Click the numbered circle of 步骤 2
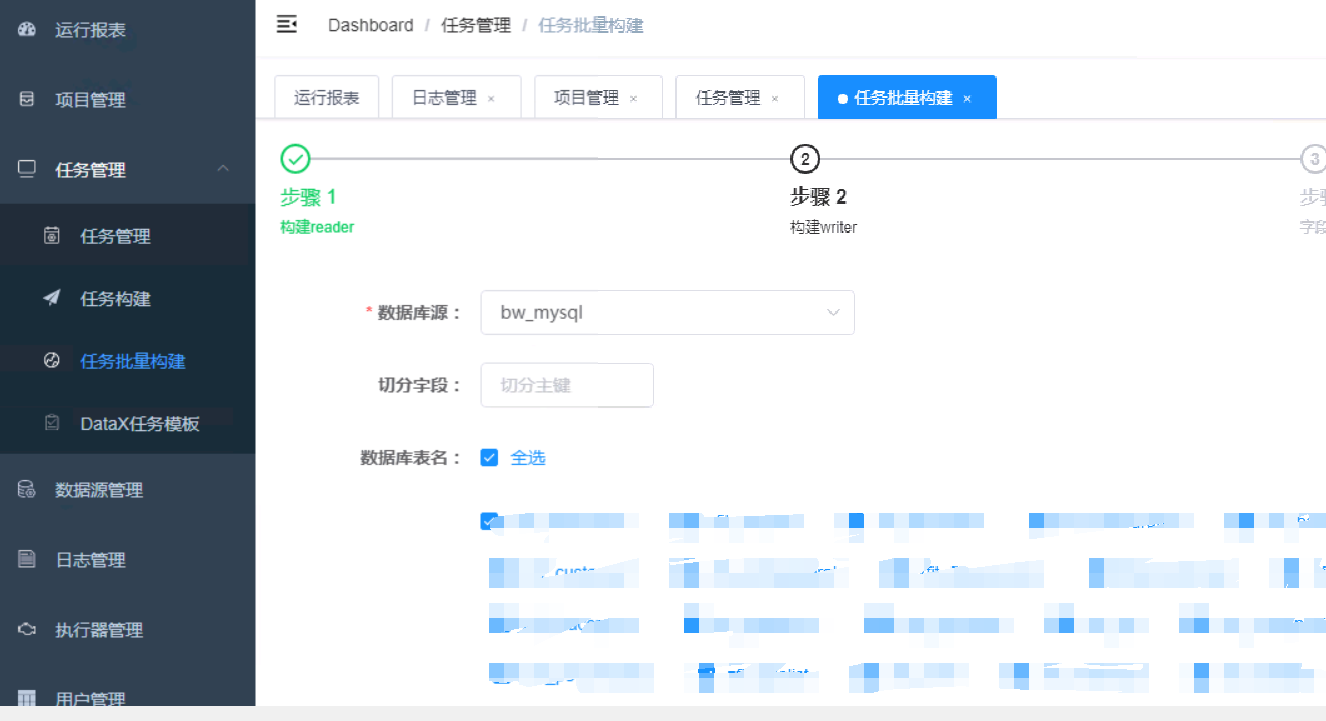 point(805,159)
